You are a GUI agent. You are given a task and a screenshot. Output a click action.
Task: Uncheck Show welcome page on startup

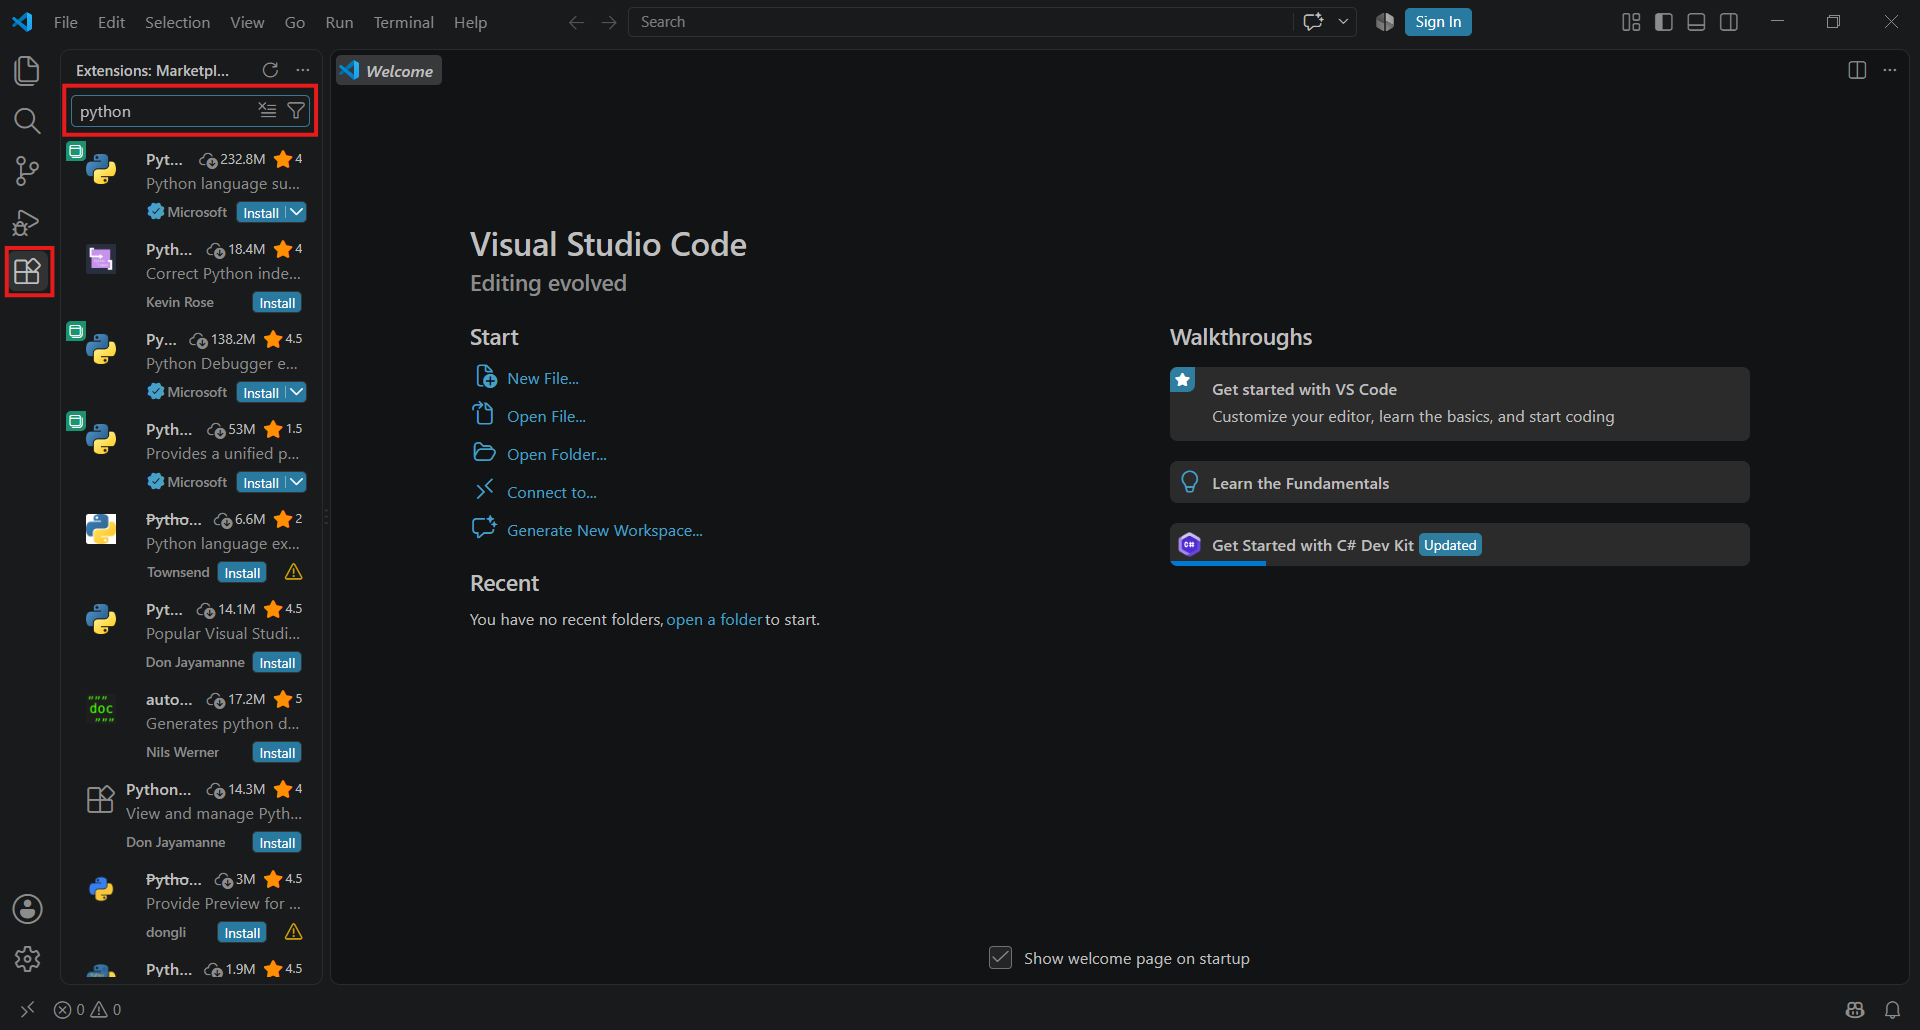1000,958
